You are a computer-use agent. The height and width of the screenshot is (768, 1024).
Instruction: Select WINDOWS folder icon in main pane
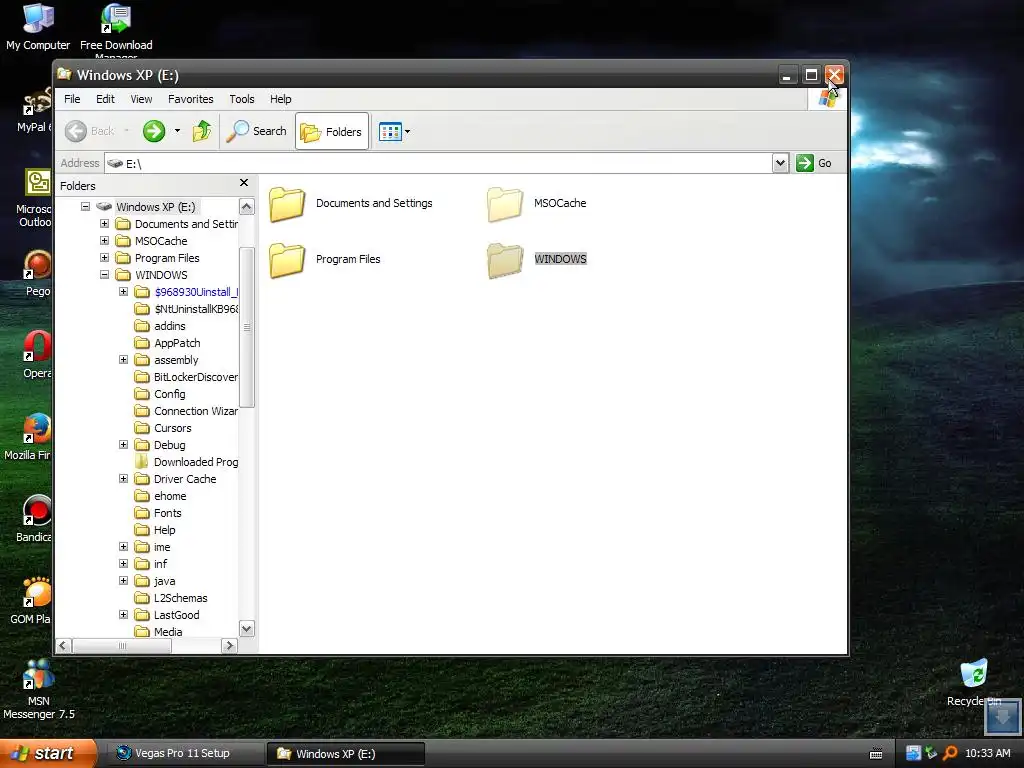(504, 260)
